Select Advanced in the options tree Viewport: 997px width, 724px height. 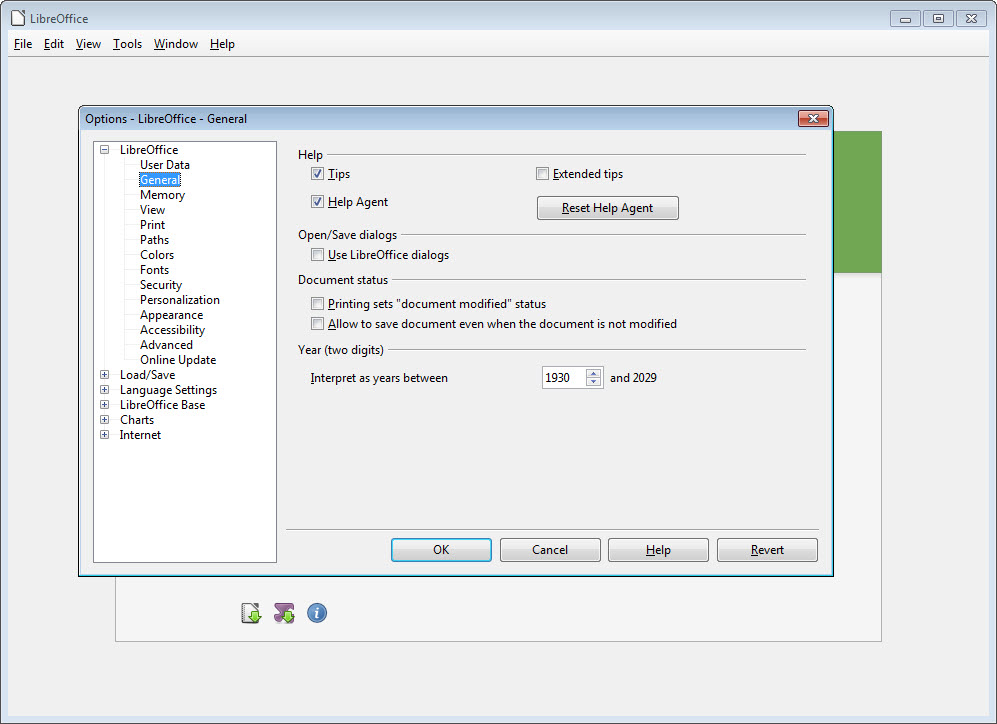(167, 345)
